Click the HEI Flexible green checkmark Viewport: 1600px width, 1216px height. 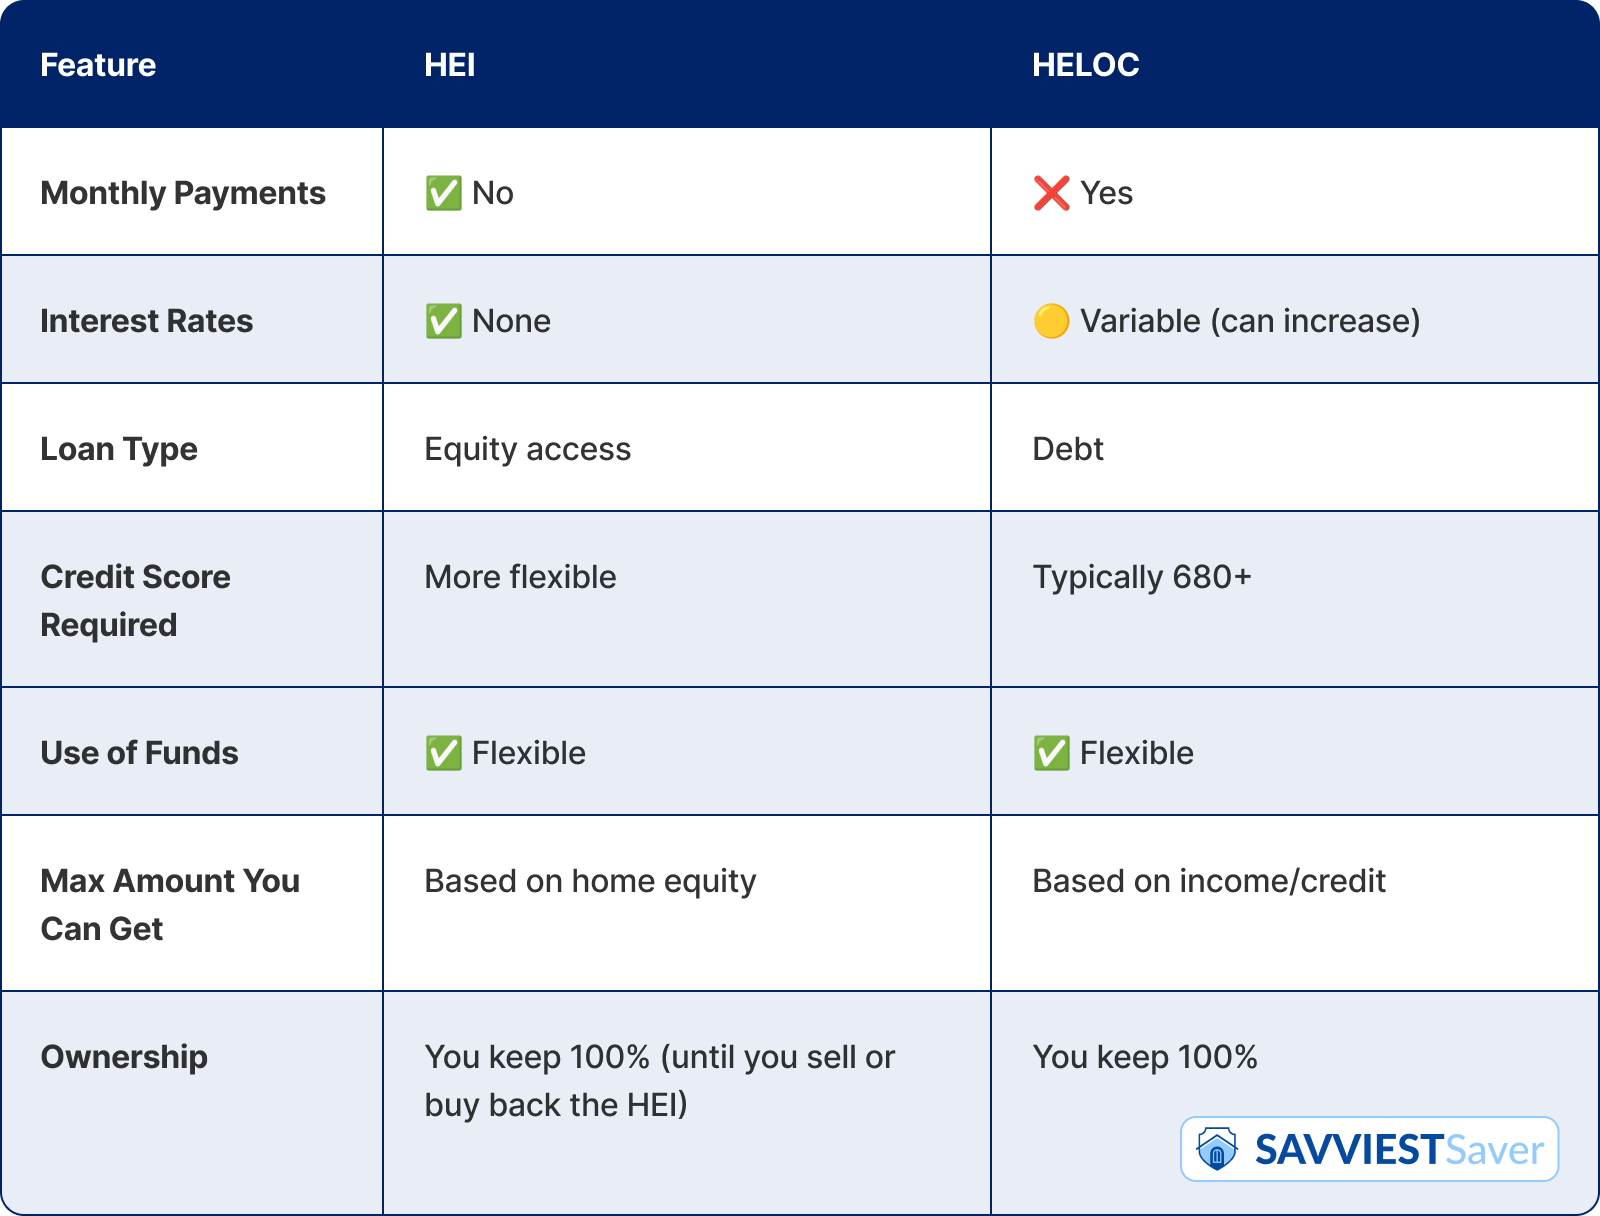point(443,753)
